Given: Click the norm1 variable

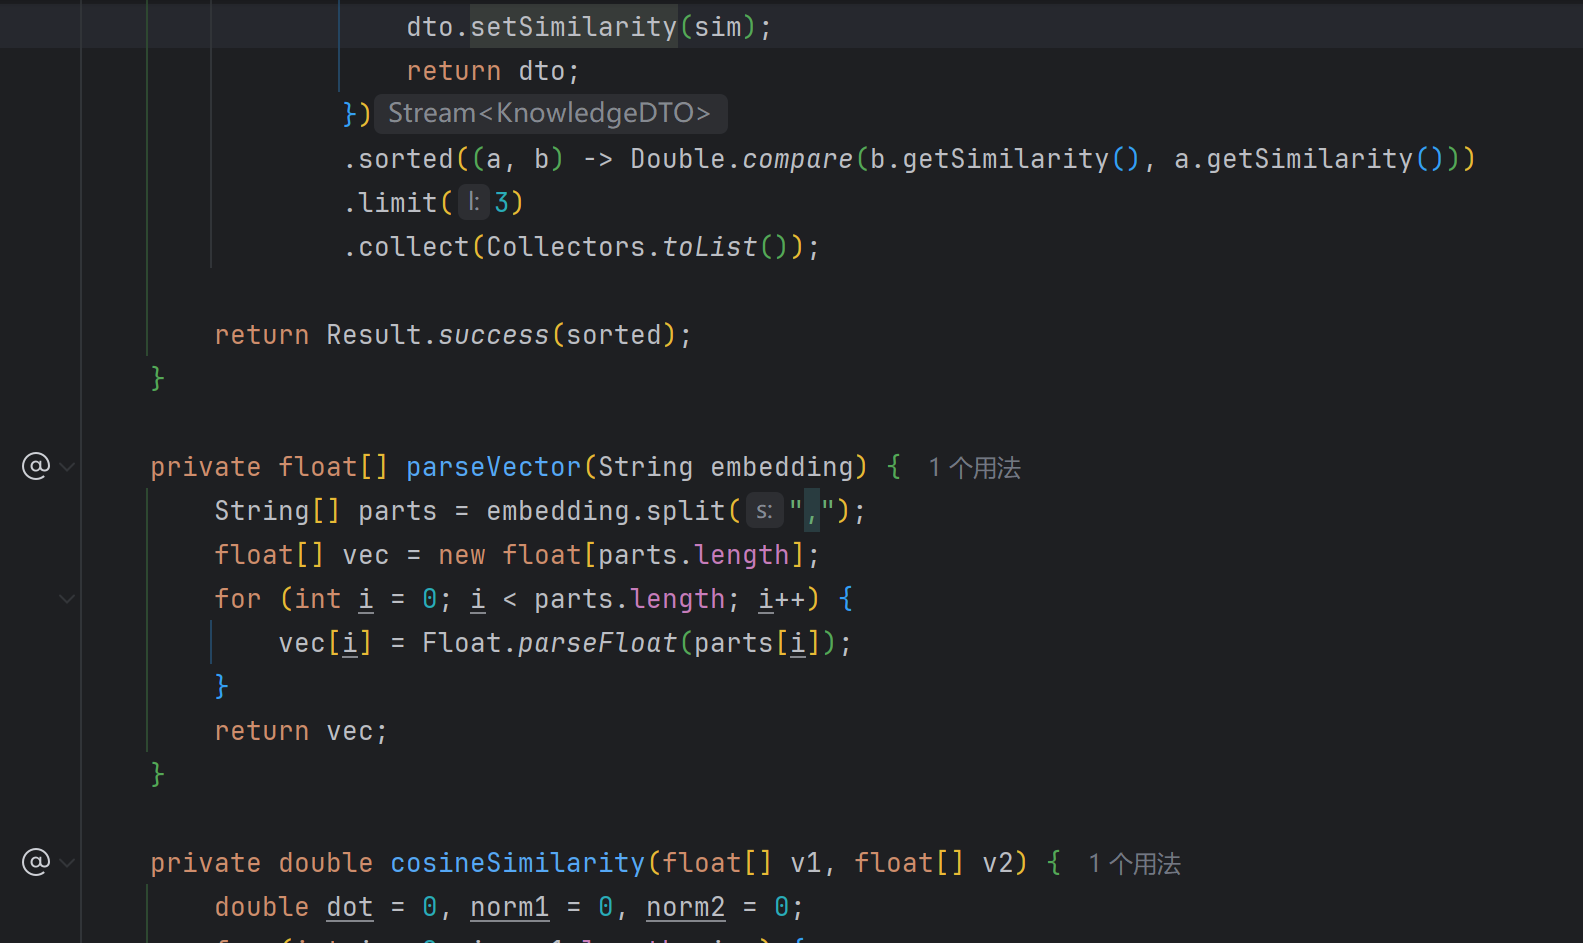Looking at the screenshot, I should 510,907.
